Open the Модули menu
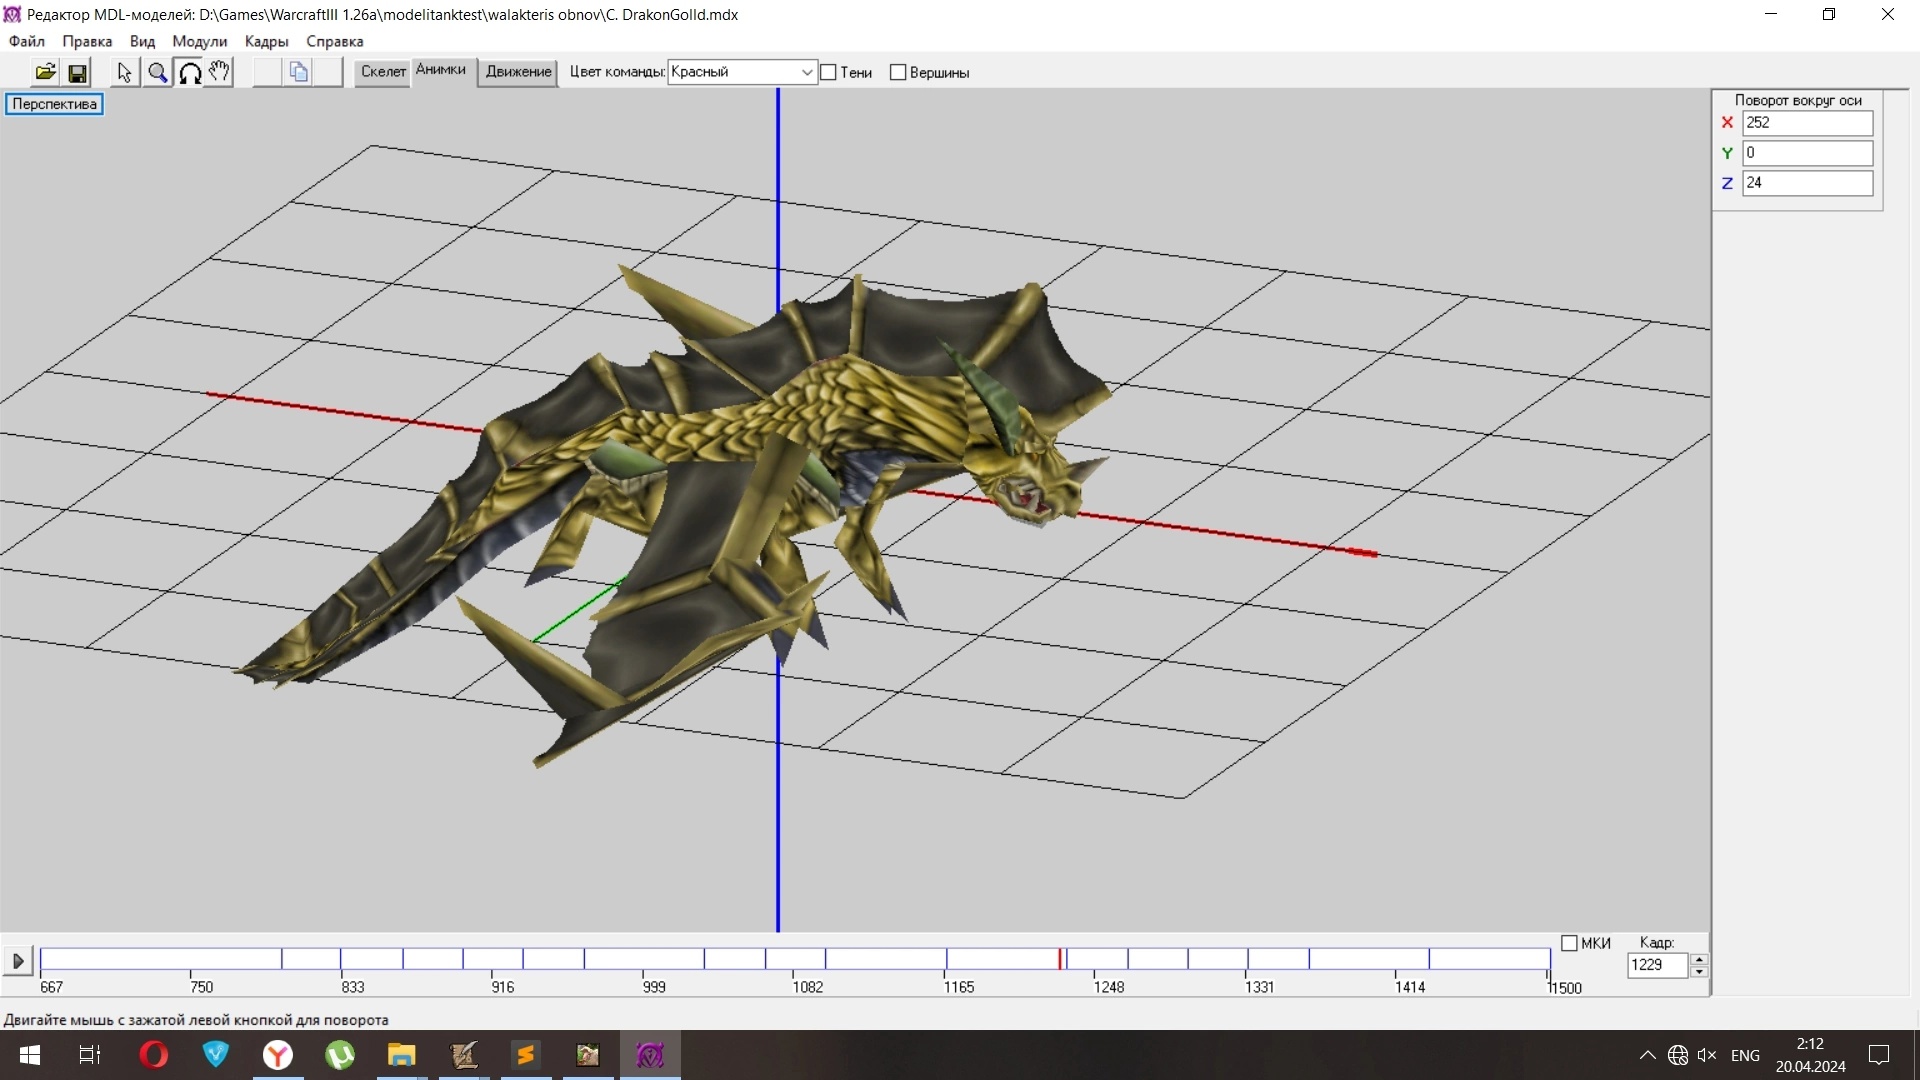This screenshot has height=1080, width=1920. (199, 41)
